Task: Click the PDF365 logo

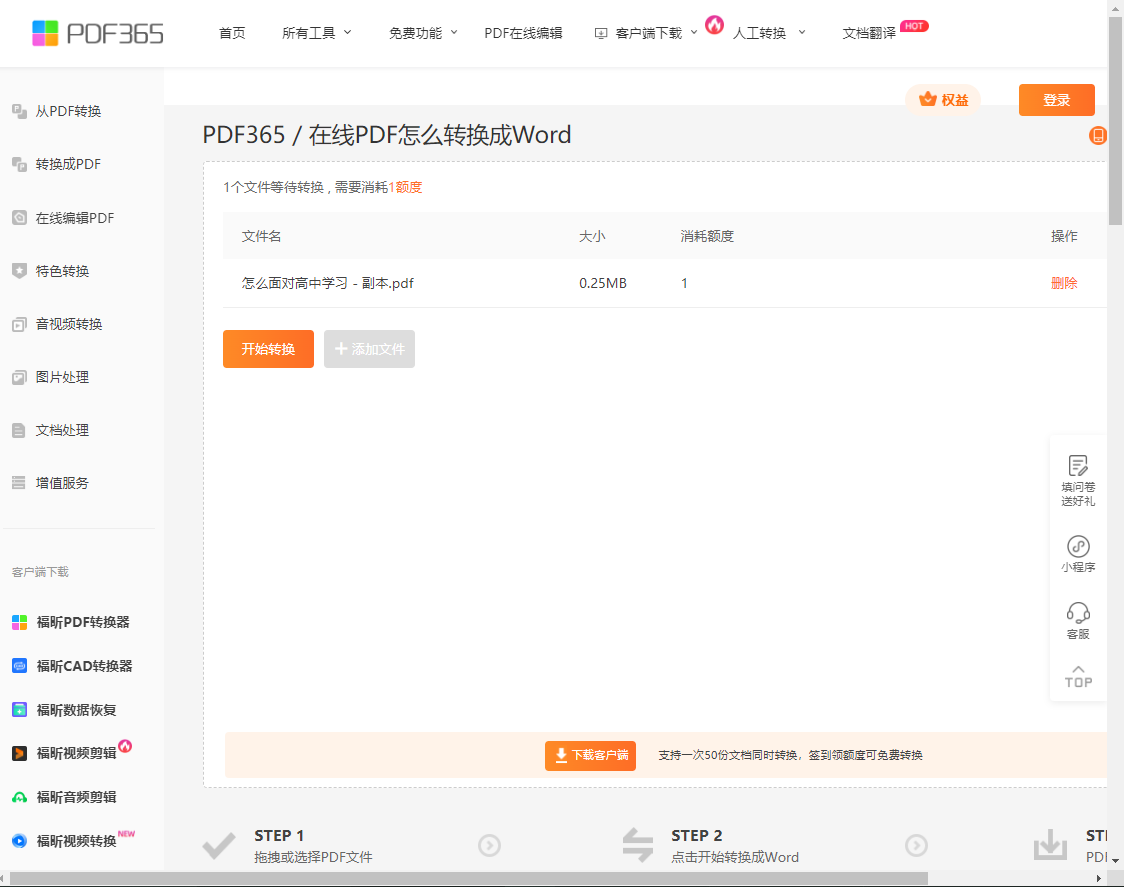Action: coord(97,33)
